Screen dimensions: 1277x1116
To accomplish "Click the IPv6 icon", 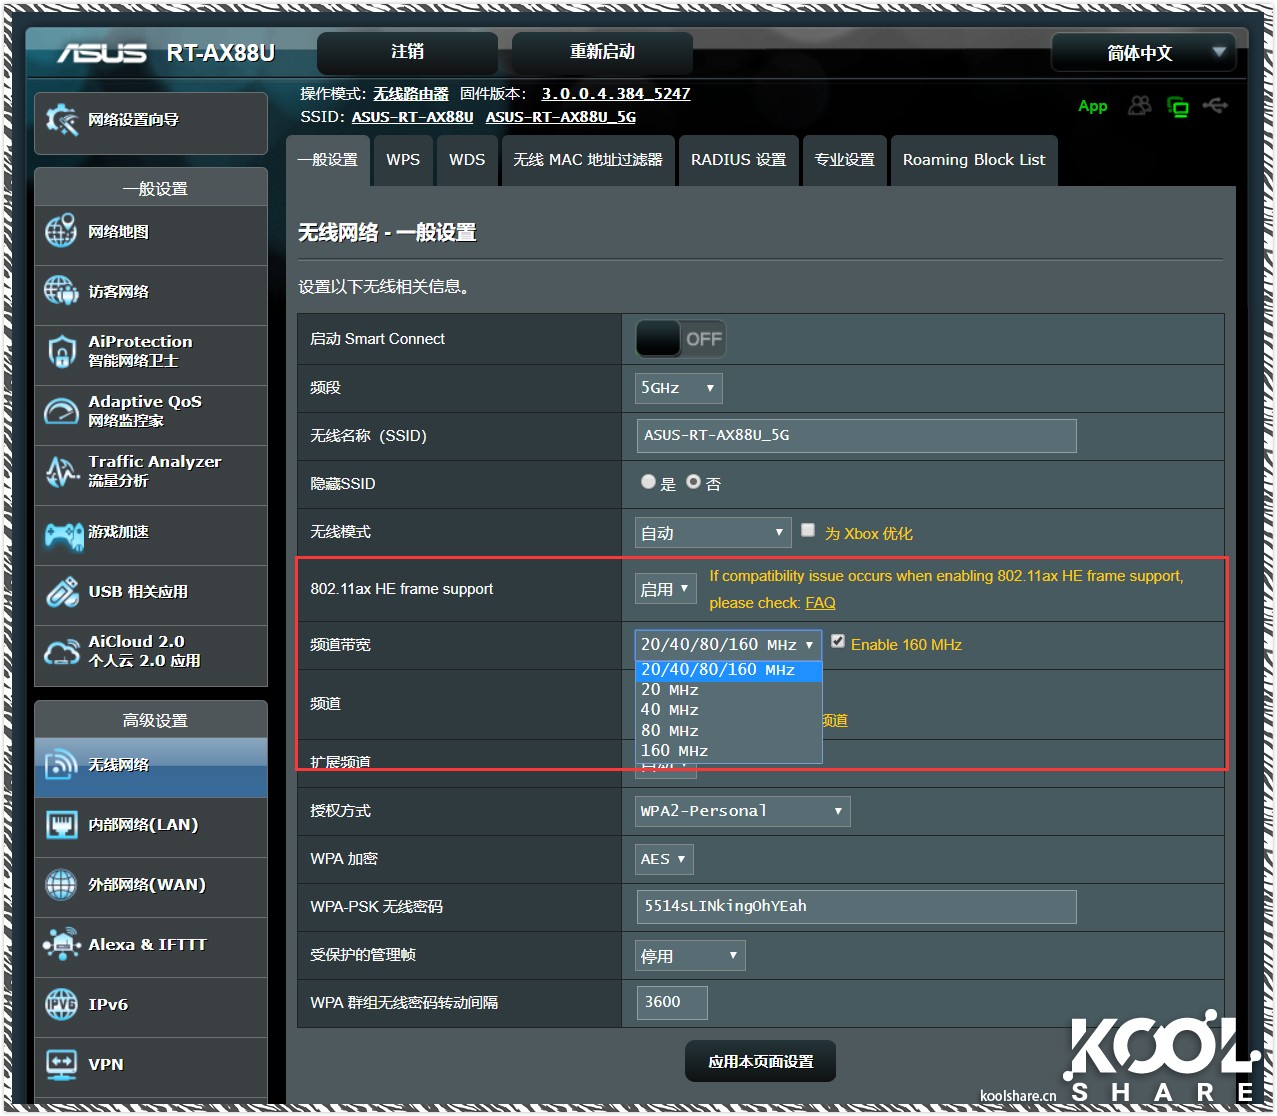I will (61, 1004).
